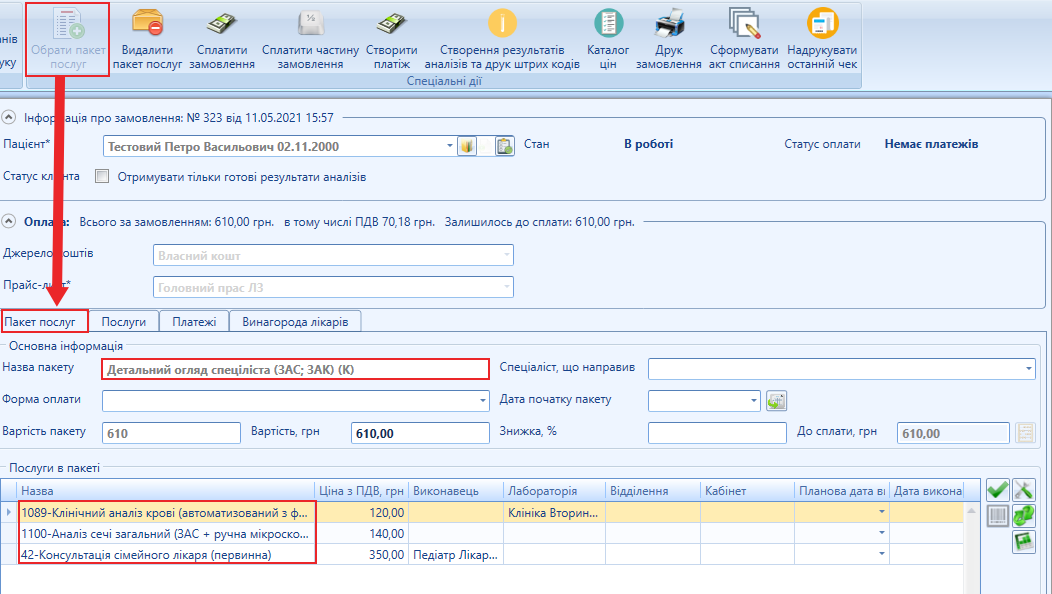Open the 'Прайс-лист' dropdown
This screenshot has height=594, width=1052.
507,287
